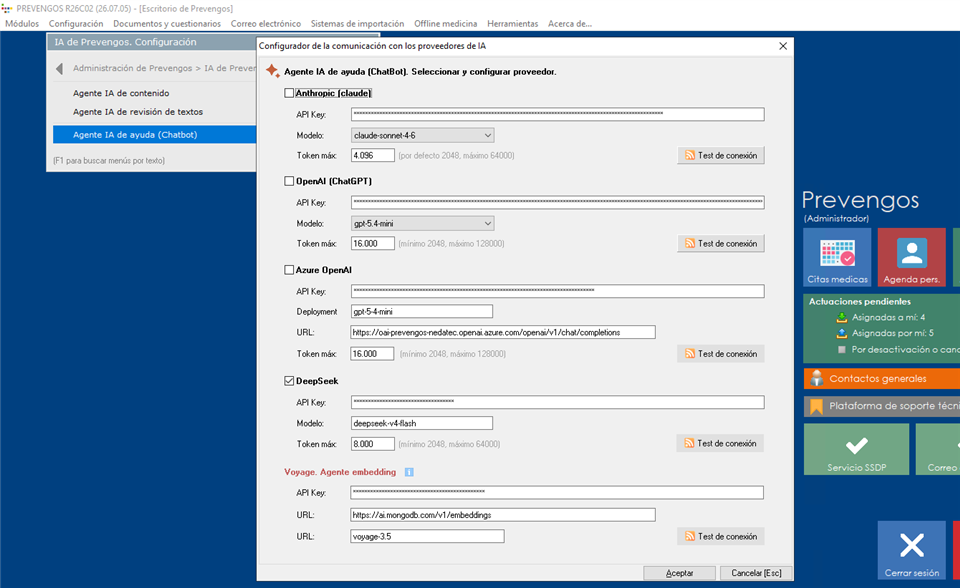Click the Contactos generales person icon
This screenshot has width=960, height=588.
pos(816,379)
